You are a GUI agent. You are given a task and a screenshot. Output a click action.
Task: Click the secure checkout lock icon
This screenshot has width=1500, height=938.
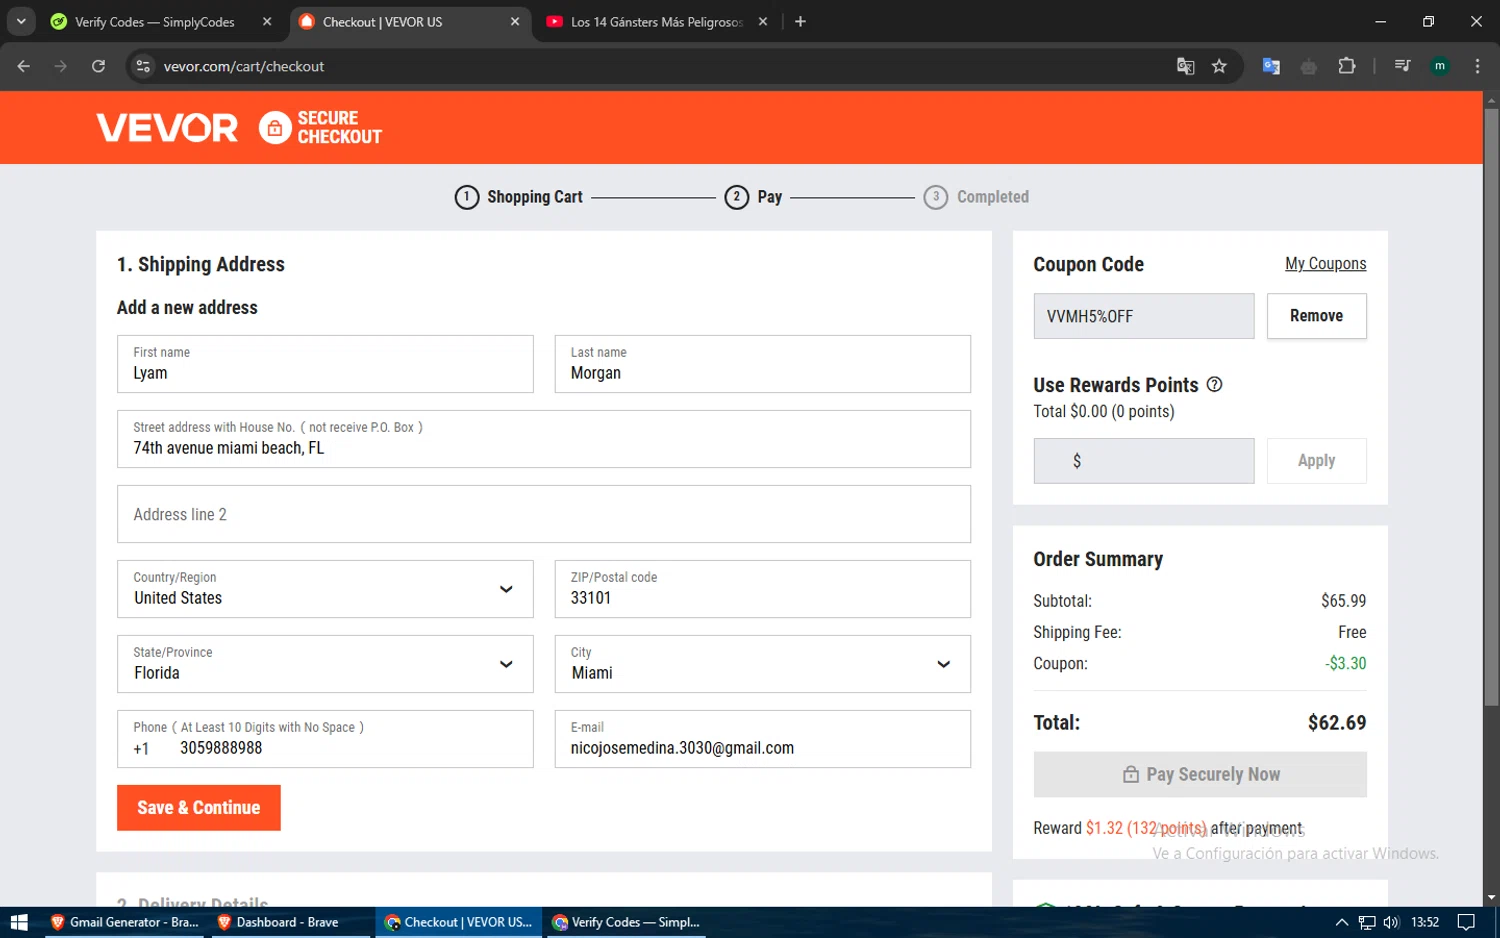tap(275, 128)
